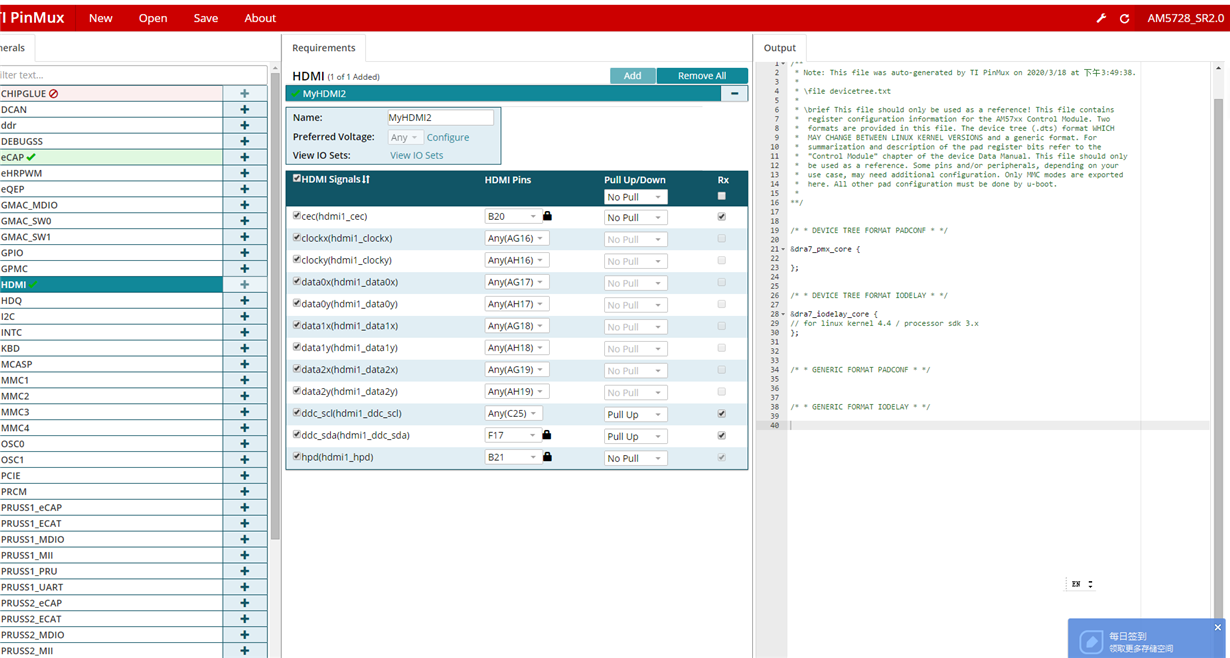Viewport: 1230px width, 658px height.
Task: Switch to the Requirements tab
Action: pyautogui.click(x=324, y=47)
